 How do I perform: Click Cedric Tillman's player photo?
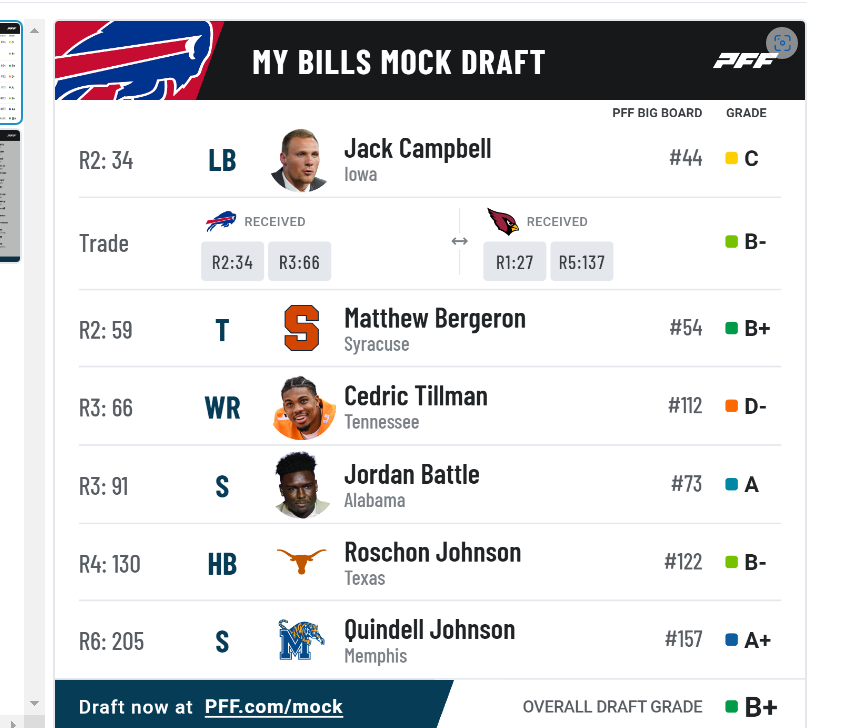[304, 408]
